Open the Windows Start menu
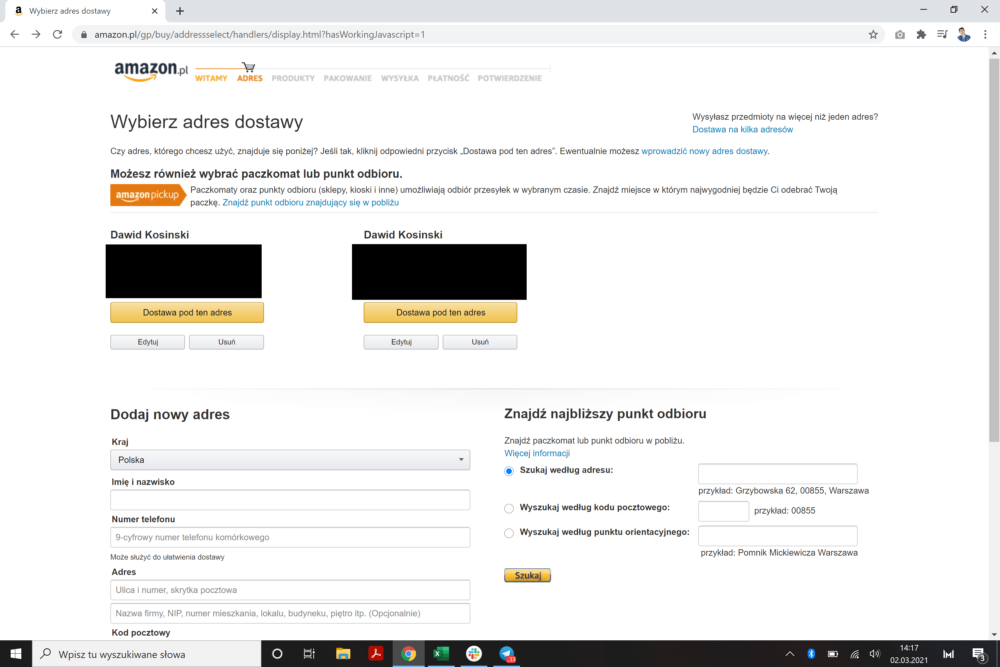 click(16, 654)
